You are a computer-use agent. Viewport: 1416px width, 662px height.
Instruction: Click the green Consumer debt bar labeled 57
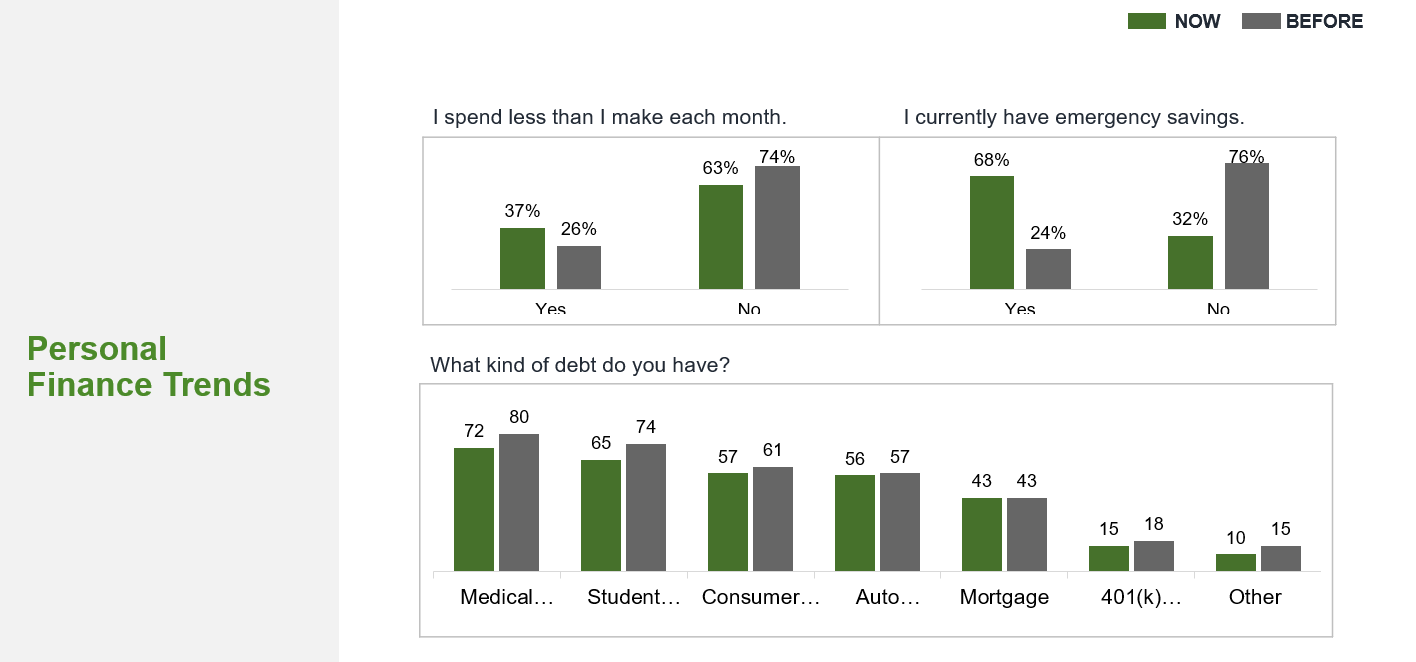click(x=728, y=521)
